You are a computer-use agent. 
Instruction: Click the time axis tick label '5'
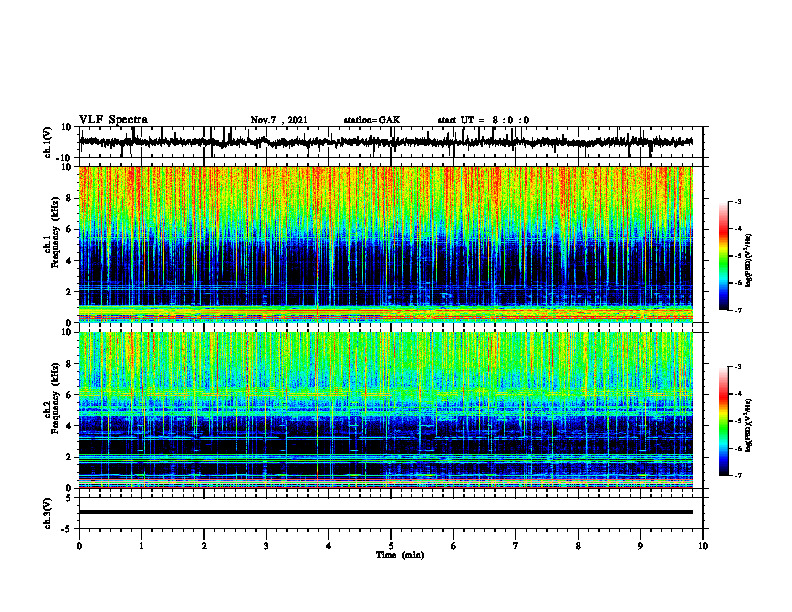click(391, 546)
